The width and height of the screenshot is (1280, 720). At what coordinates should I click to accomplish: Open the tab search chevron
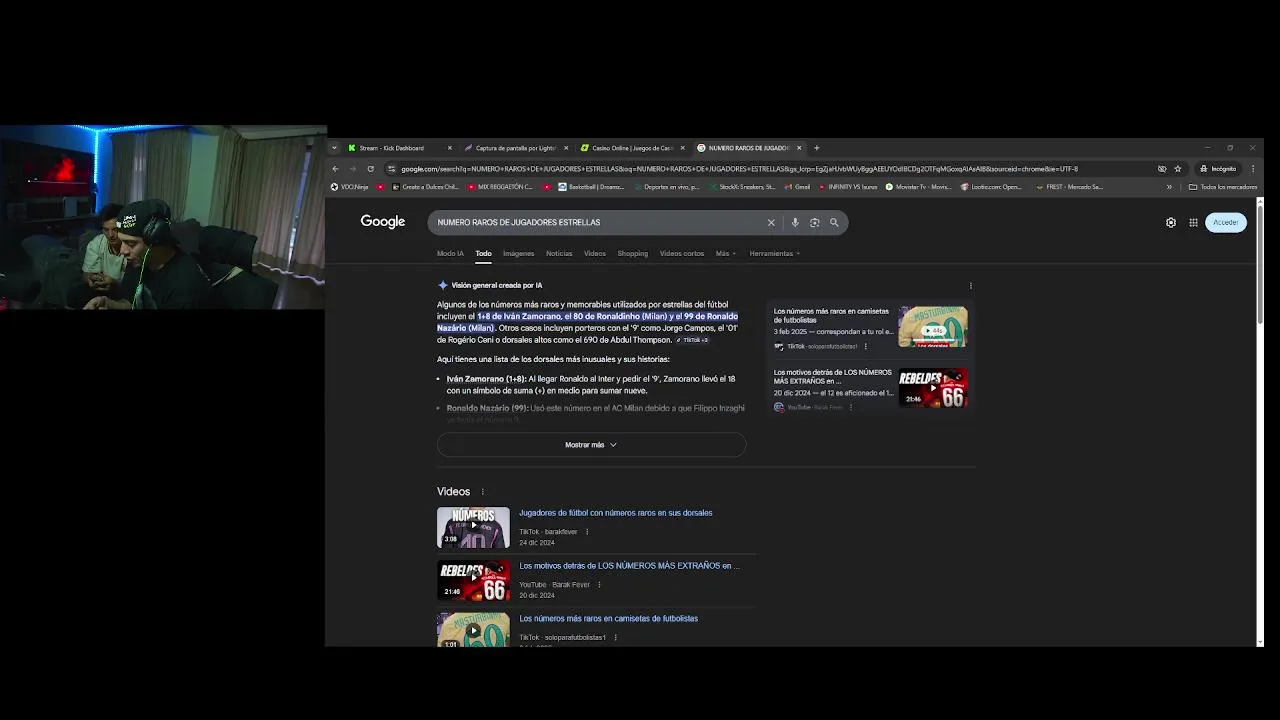pyautogui.click(x=334, y=148)
